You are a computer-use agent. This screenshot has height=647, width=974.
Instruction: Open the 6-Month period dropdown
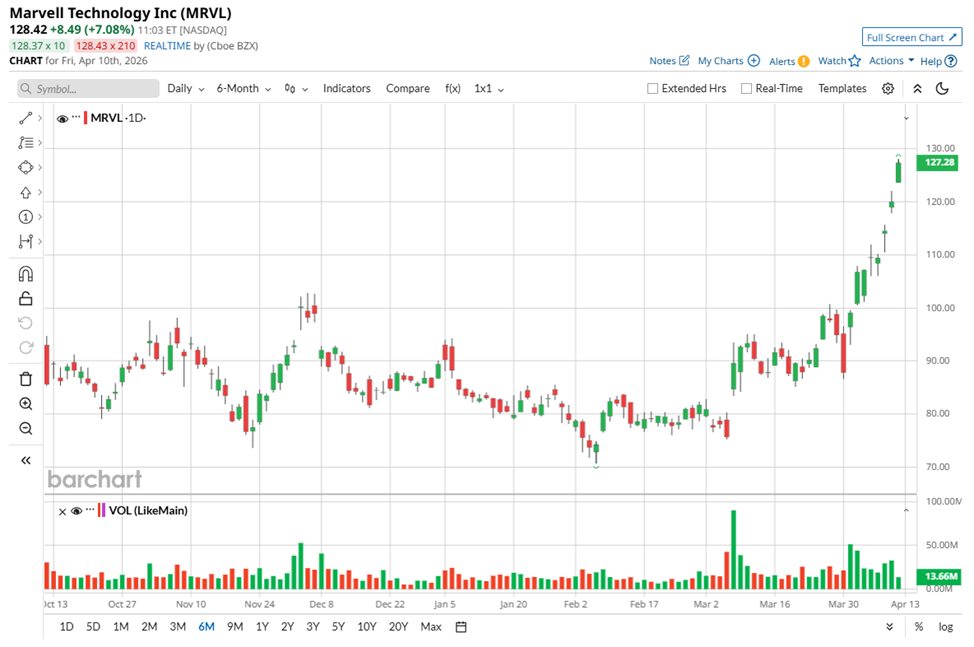244,89
